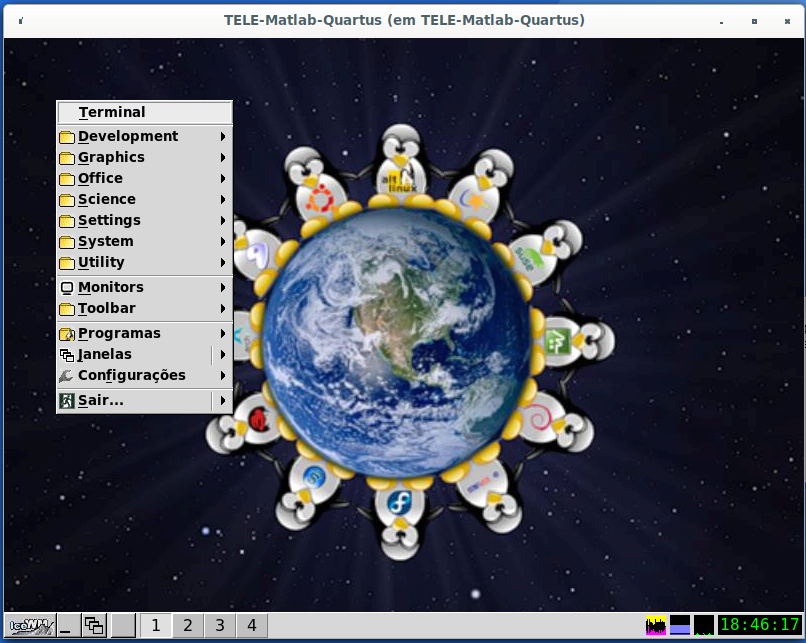The width and height of the screenshot is (806, 643).
Task: Expand arrow next to Utility
Action: [223, 263]
